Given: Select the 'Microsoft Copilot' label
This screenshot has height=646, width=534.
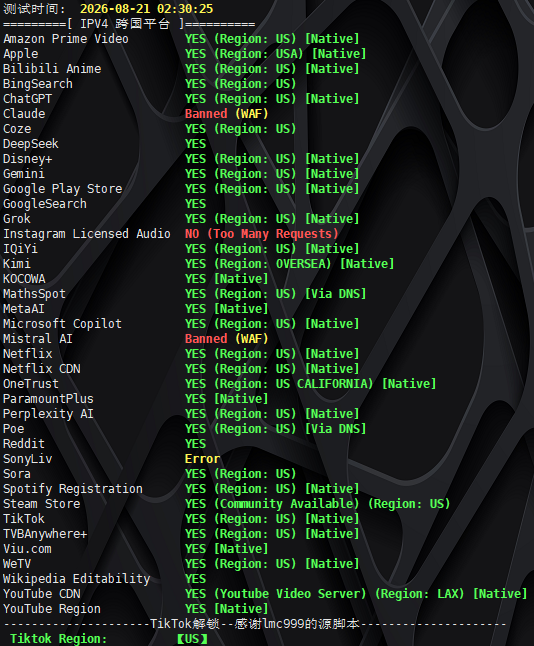Looking at the screenshot, I should [63, 324].
